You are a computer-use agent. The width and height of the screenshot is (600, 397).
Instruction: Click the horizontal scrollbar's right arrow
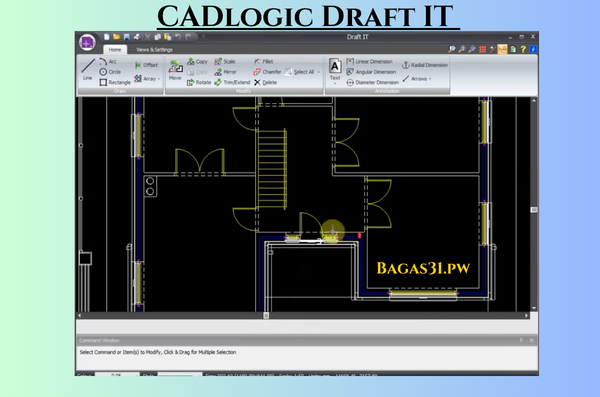(x=527, y=315)
